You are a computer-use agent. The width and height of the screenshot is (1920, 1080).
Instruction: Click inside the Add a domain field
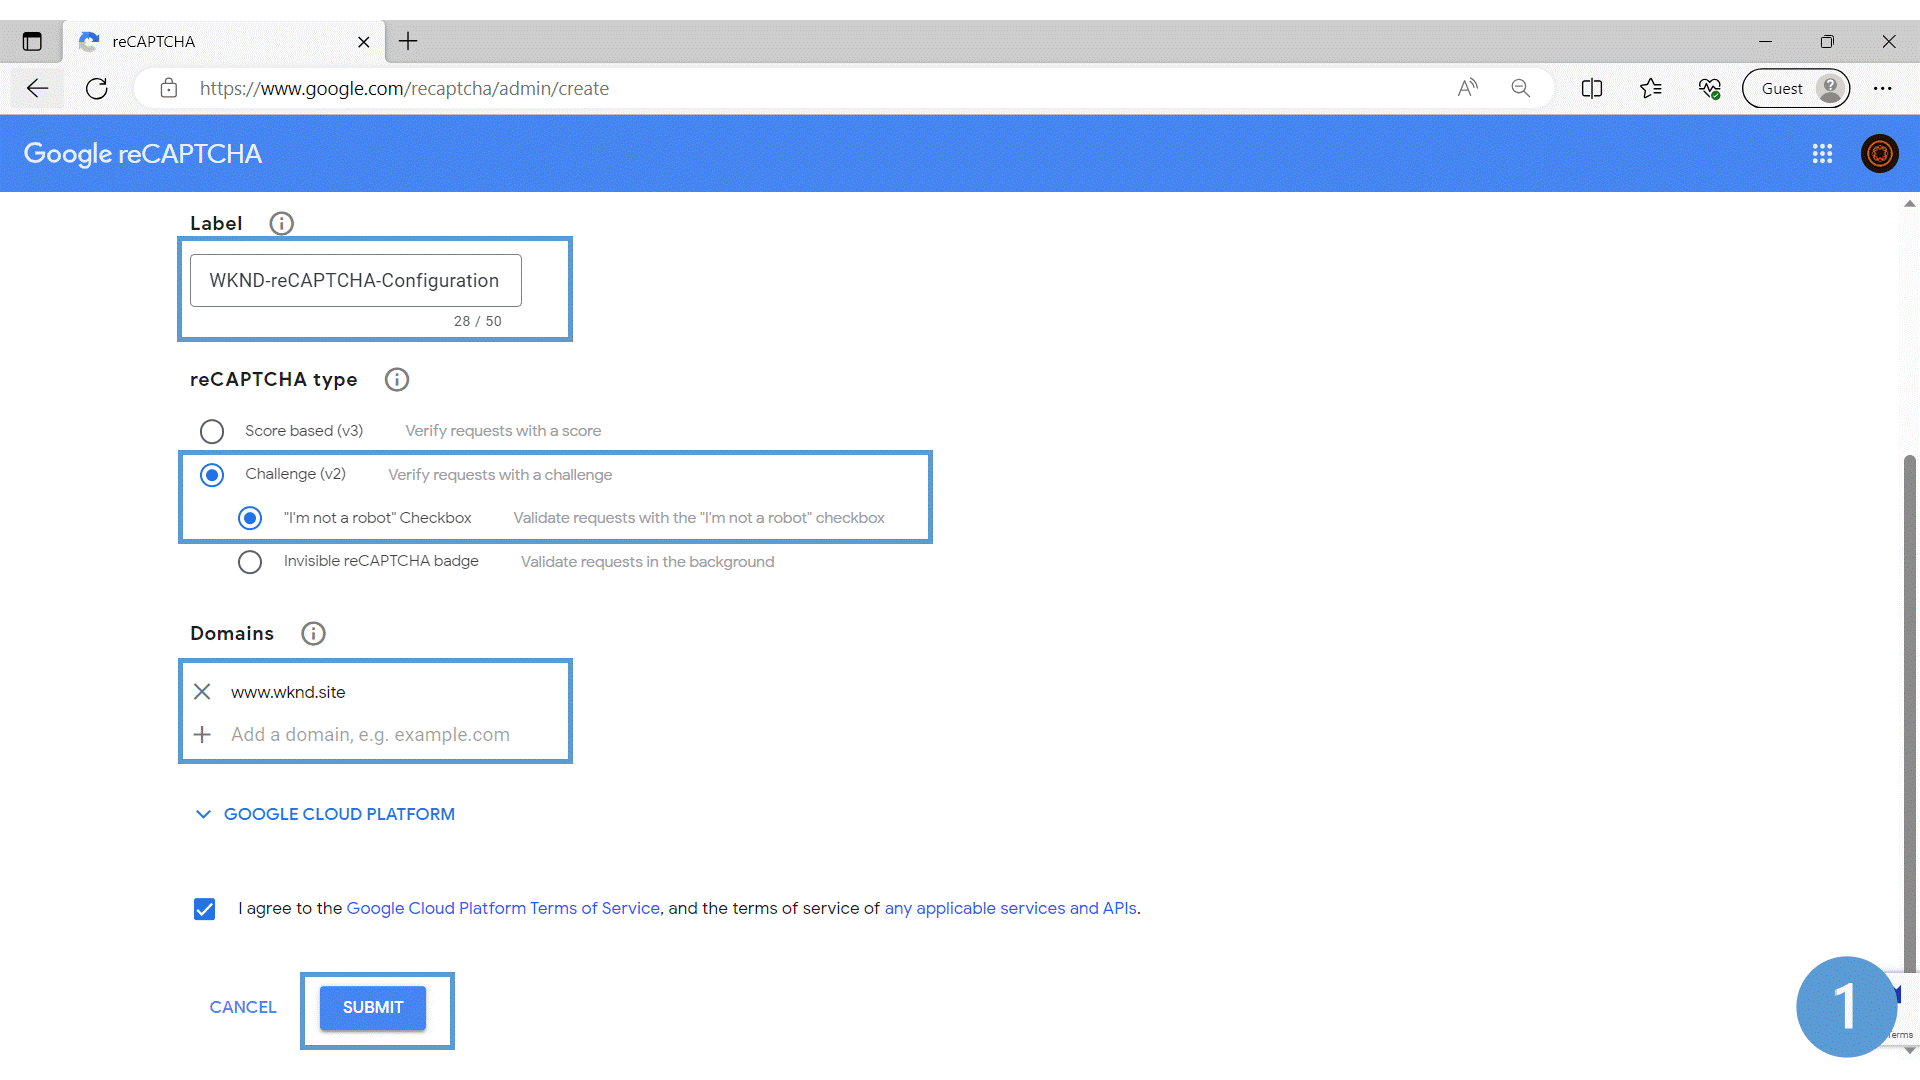(370, 734)
